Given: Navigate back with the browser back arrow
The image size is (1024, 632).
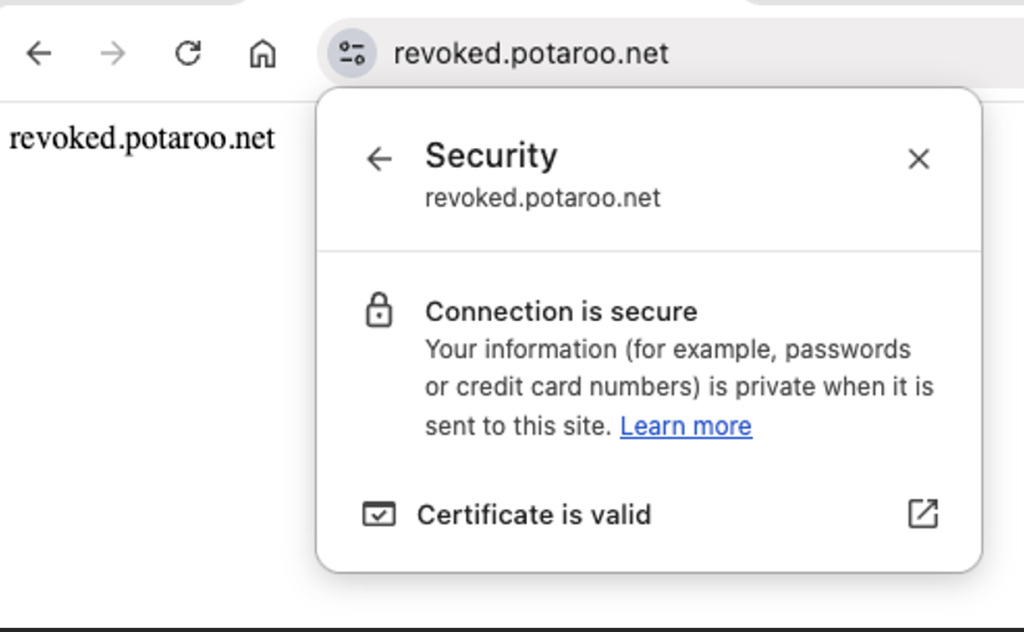Looking at the screenshot, I should click(38, 54).
